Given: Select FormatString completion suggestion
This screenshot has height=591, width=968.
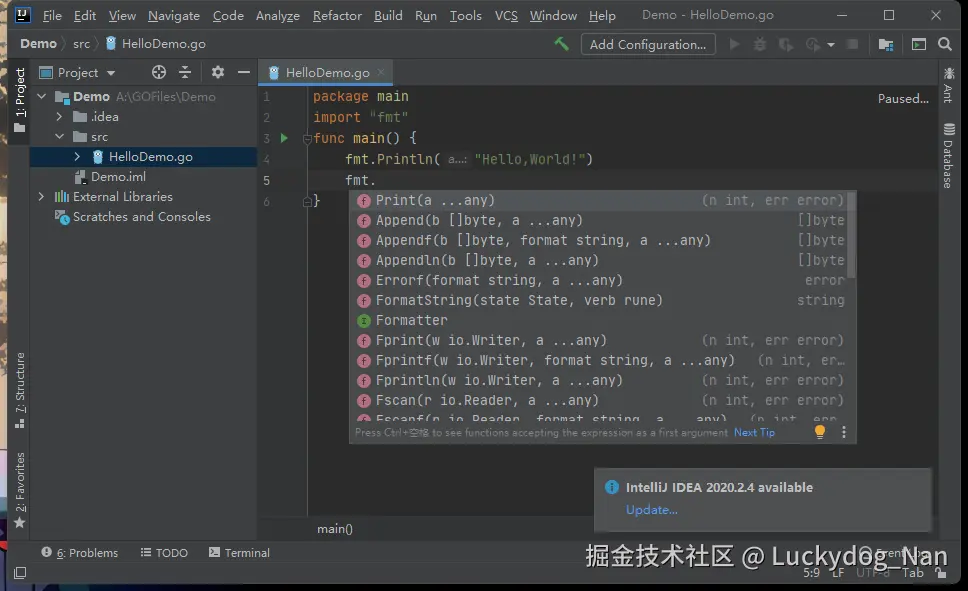Looking at the screenshot, I should [600, 300].
